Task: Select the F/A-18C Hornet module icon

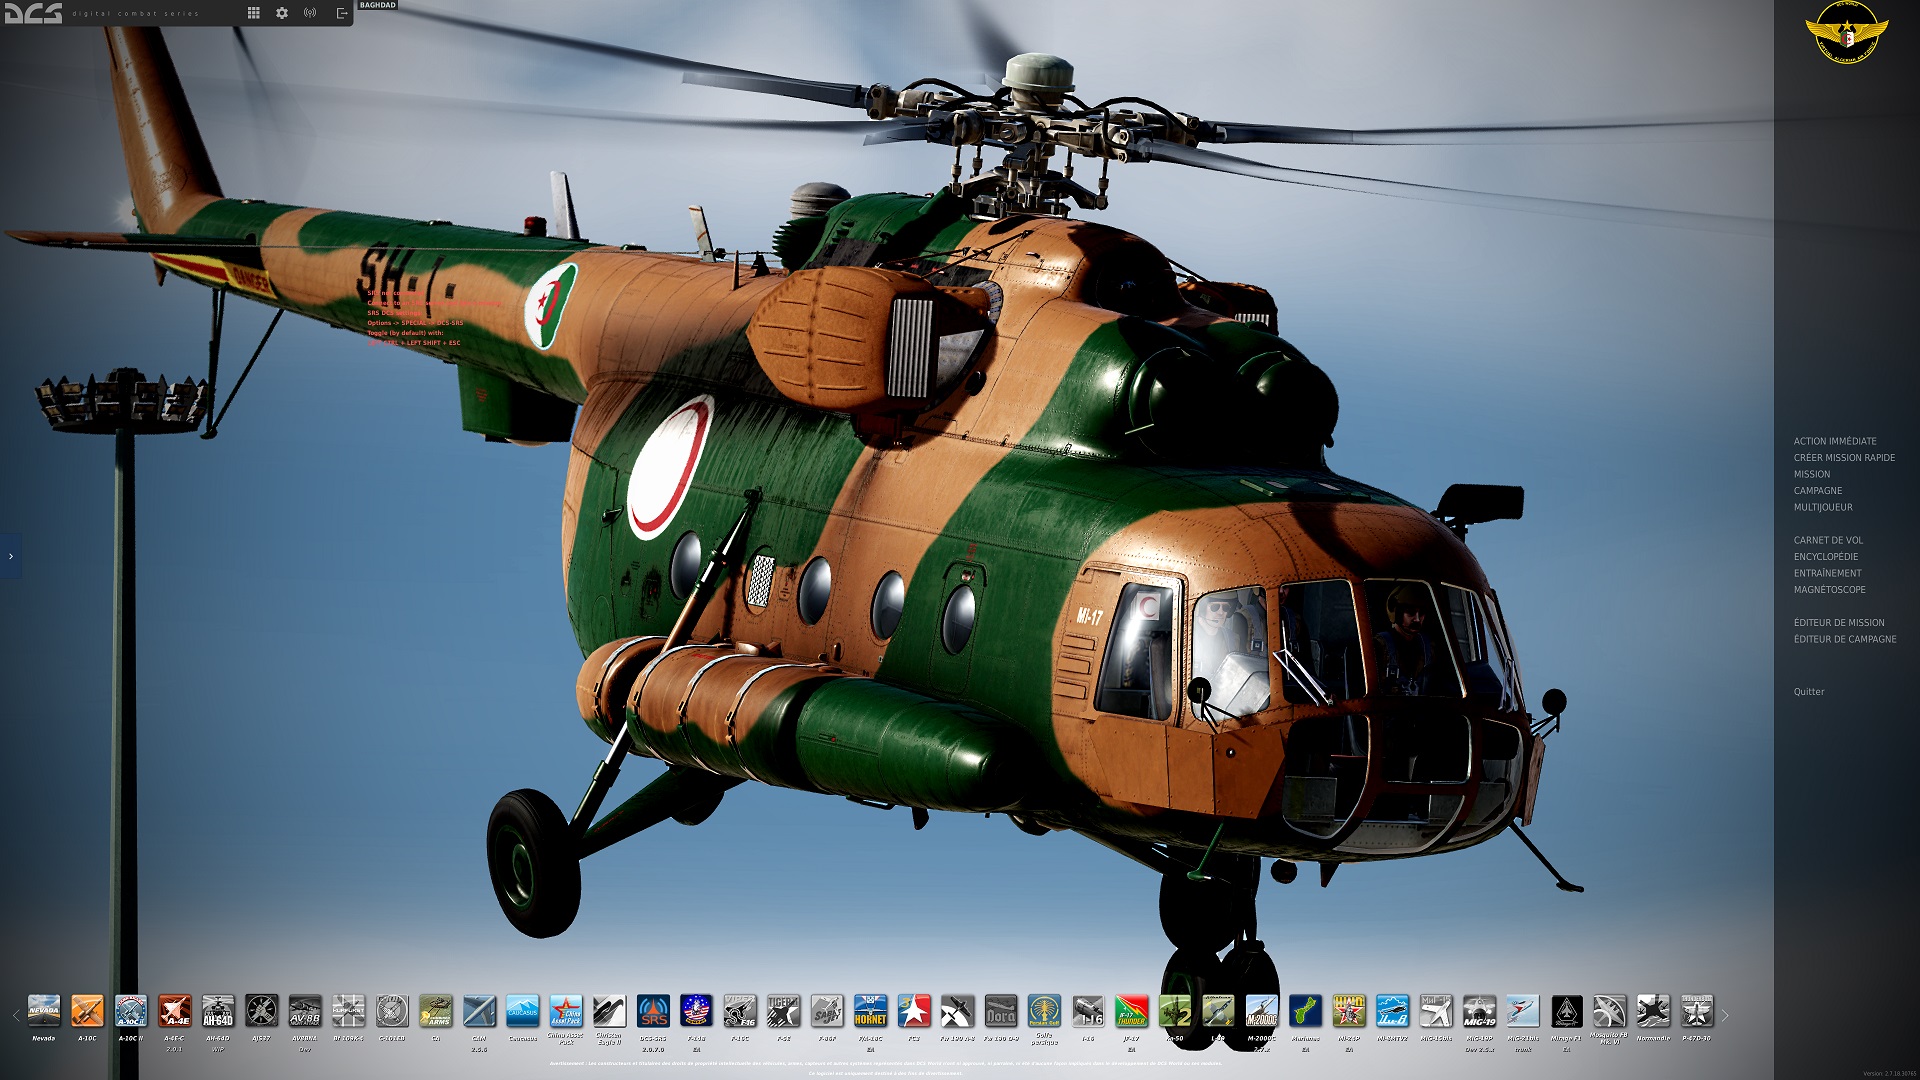Action: 870,1011
